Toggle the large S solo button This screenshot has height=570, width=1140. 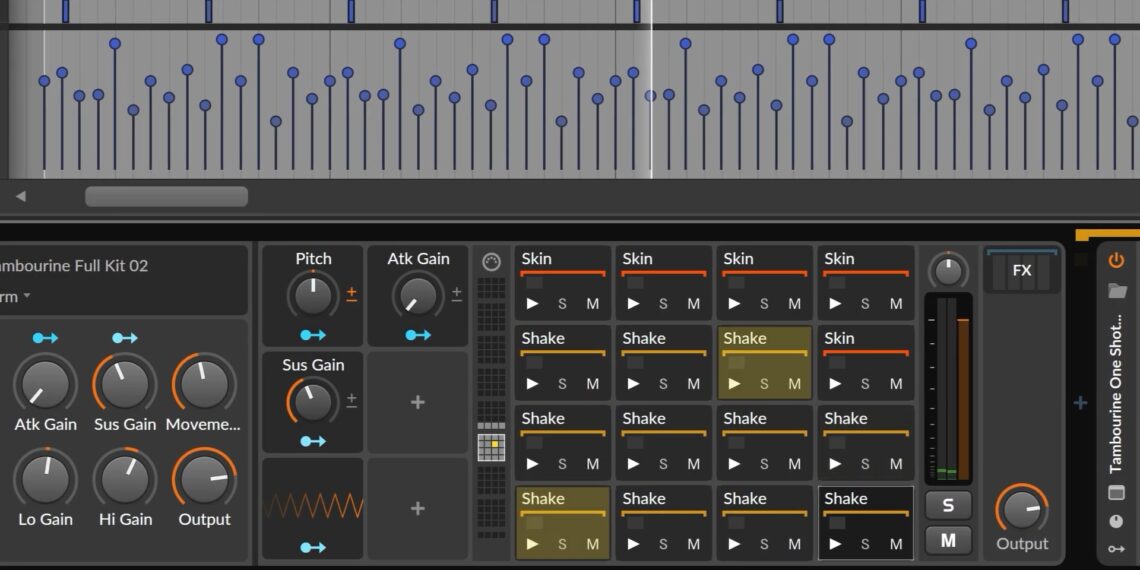948,505
